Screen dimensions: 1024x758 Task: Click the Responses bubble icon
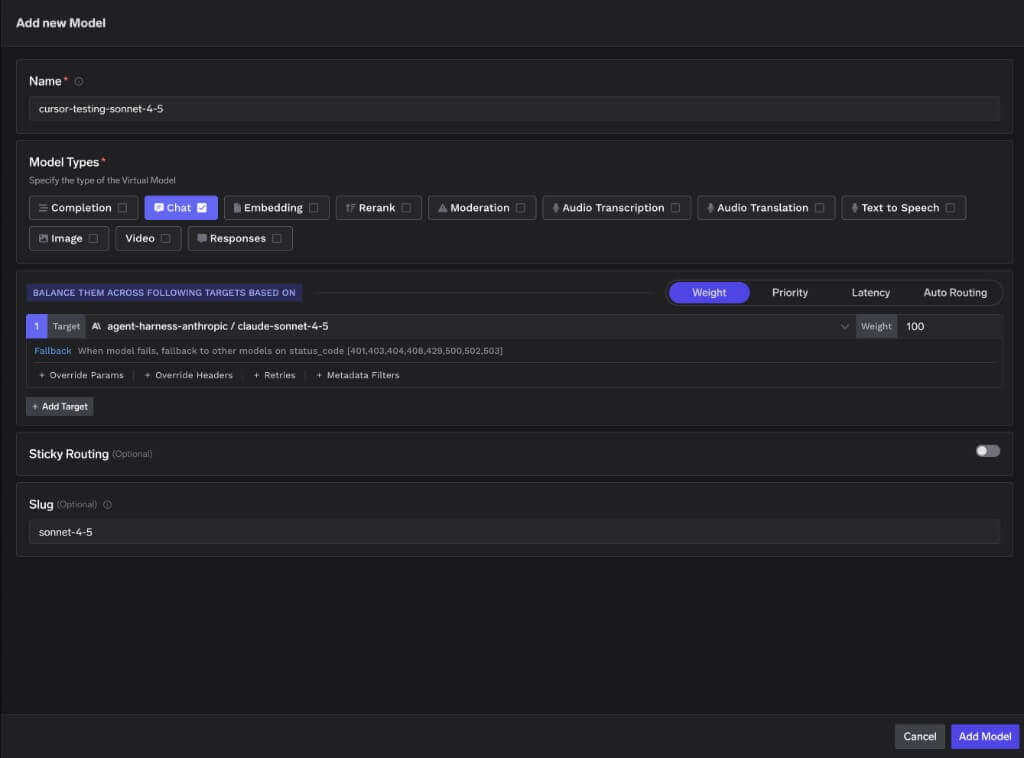[x=202, y=238]
